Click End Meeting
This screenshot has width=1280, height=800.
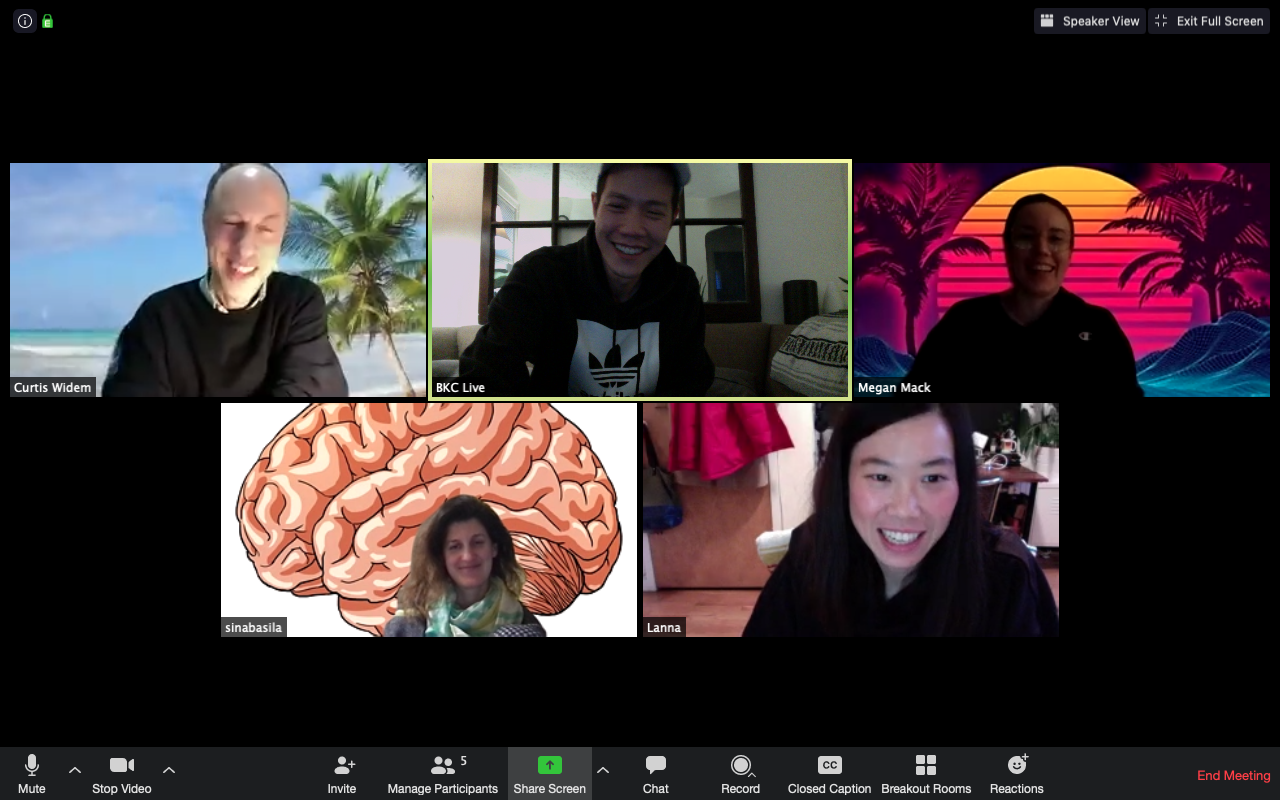click(x=1234, y=775)
